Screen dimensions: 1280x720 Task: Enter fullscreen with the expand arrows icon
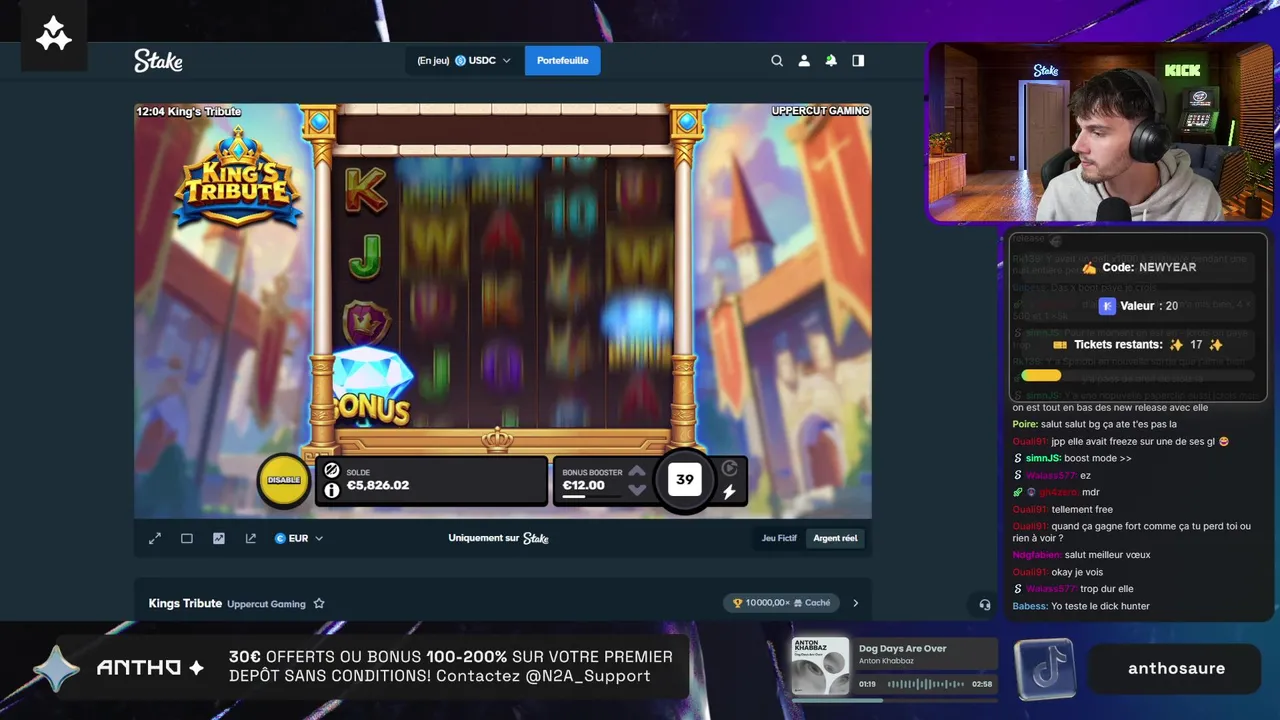[x=155, y=538]
